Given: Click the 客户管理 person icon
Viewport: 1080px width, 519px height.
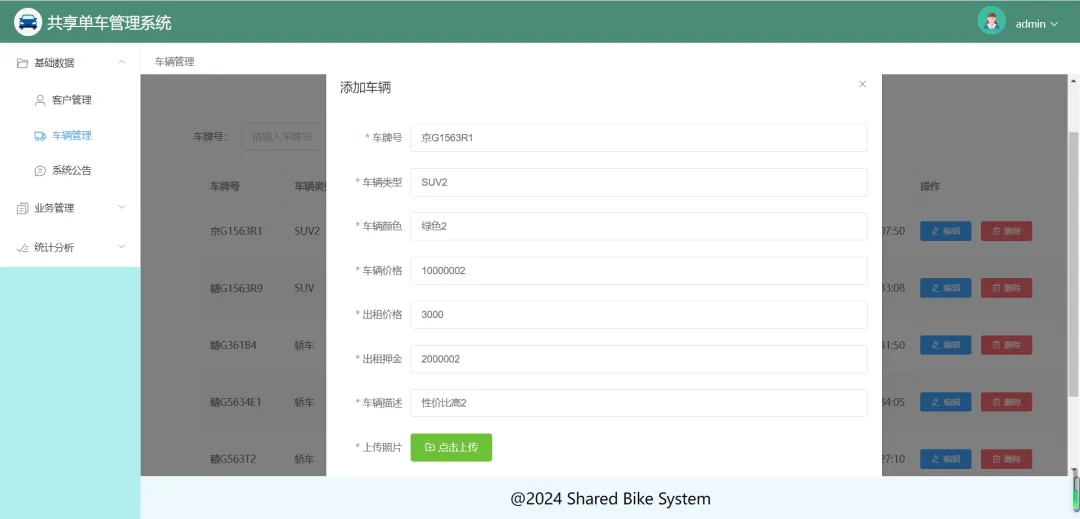Looking at the screenshot, I should [x=40, y=100].
